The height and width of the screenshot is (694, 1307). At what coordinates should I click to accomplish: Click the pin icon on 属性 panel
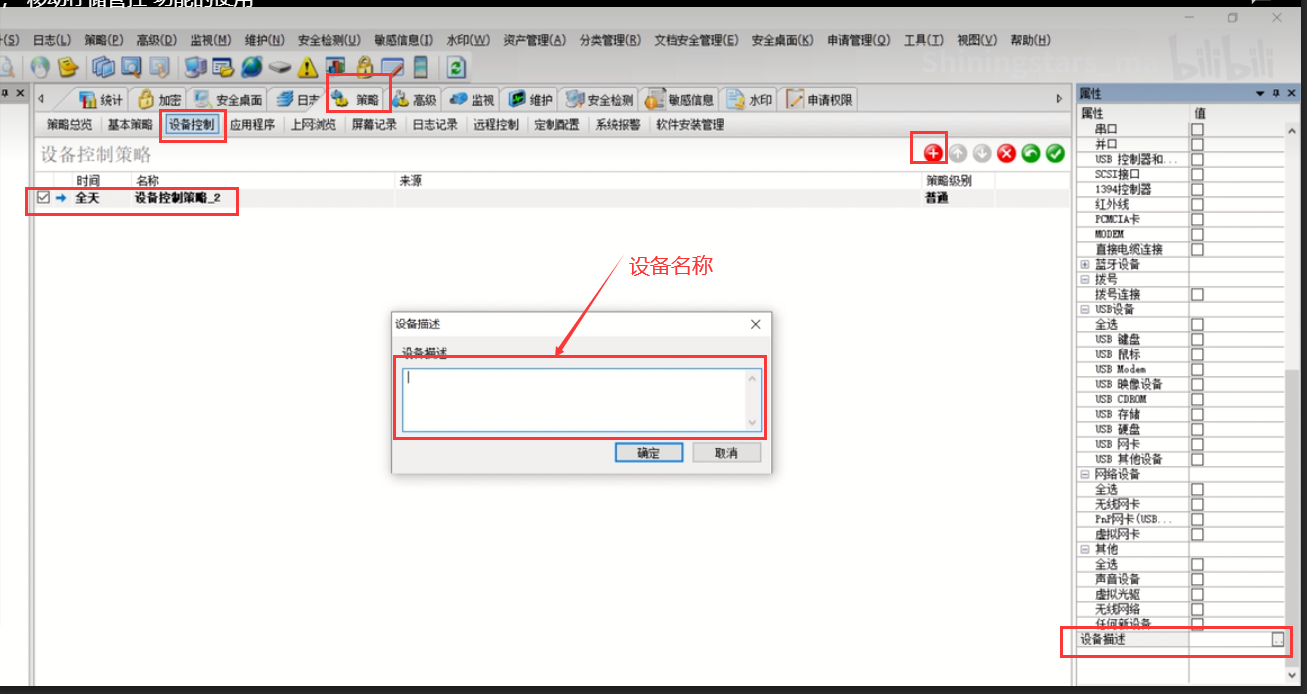pyautogui.click(x=1276, y=93)
